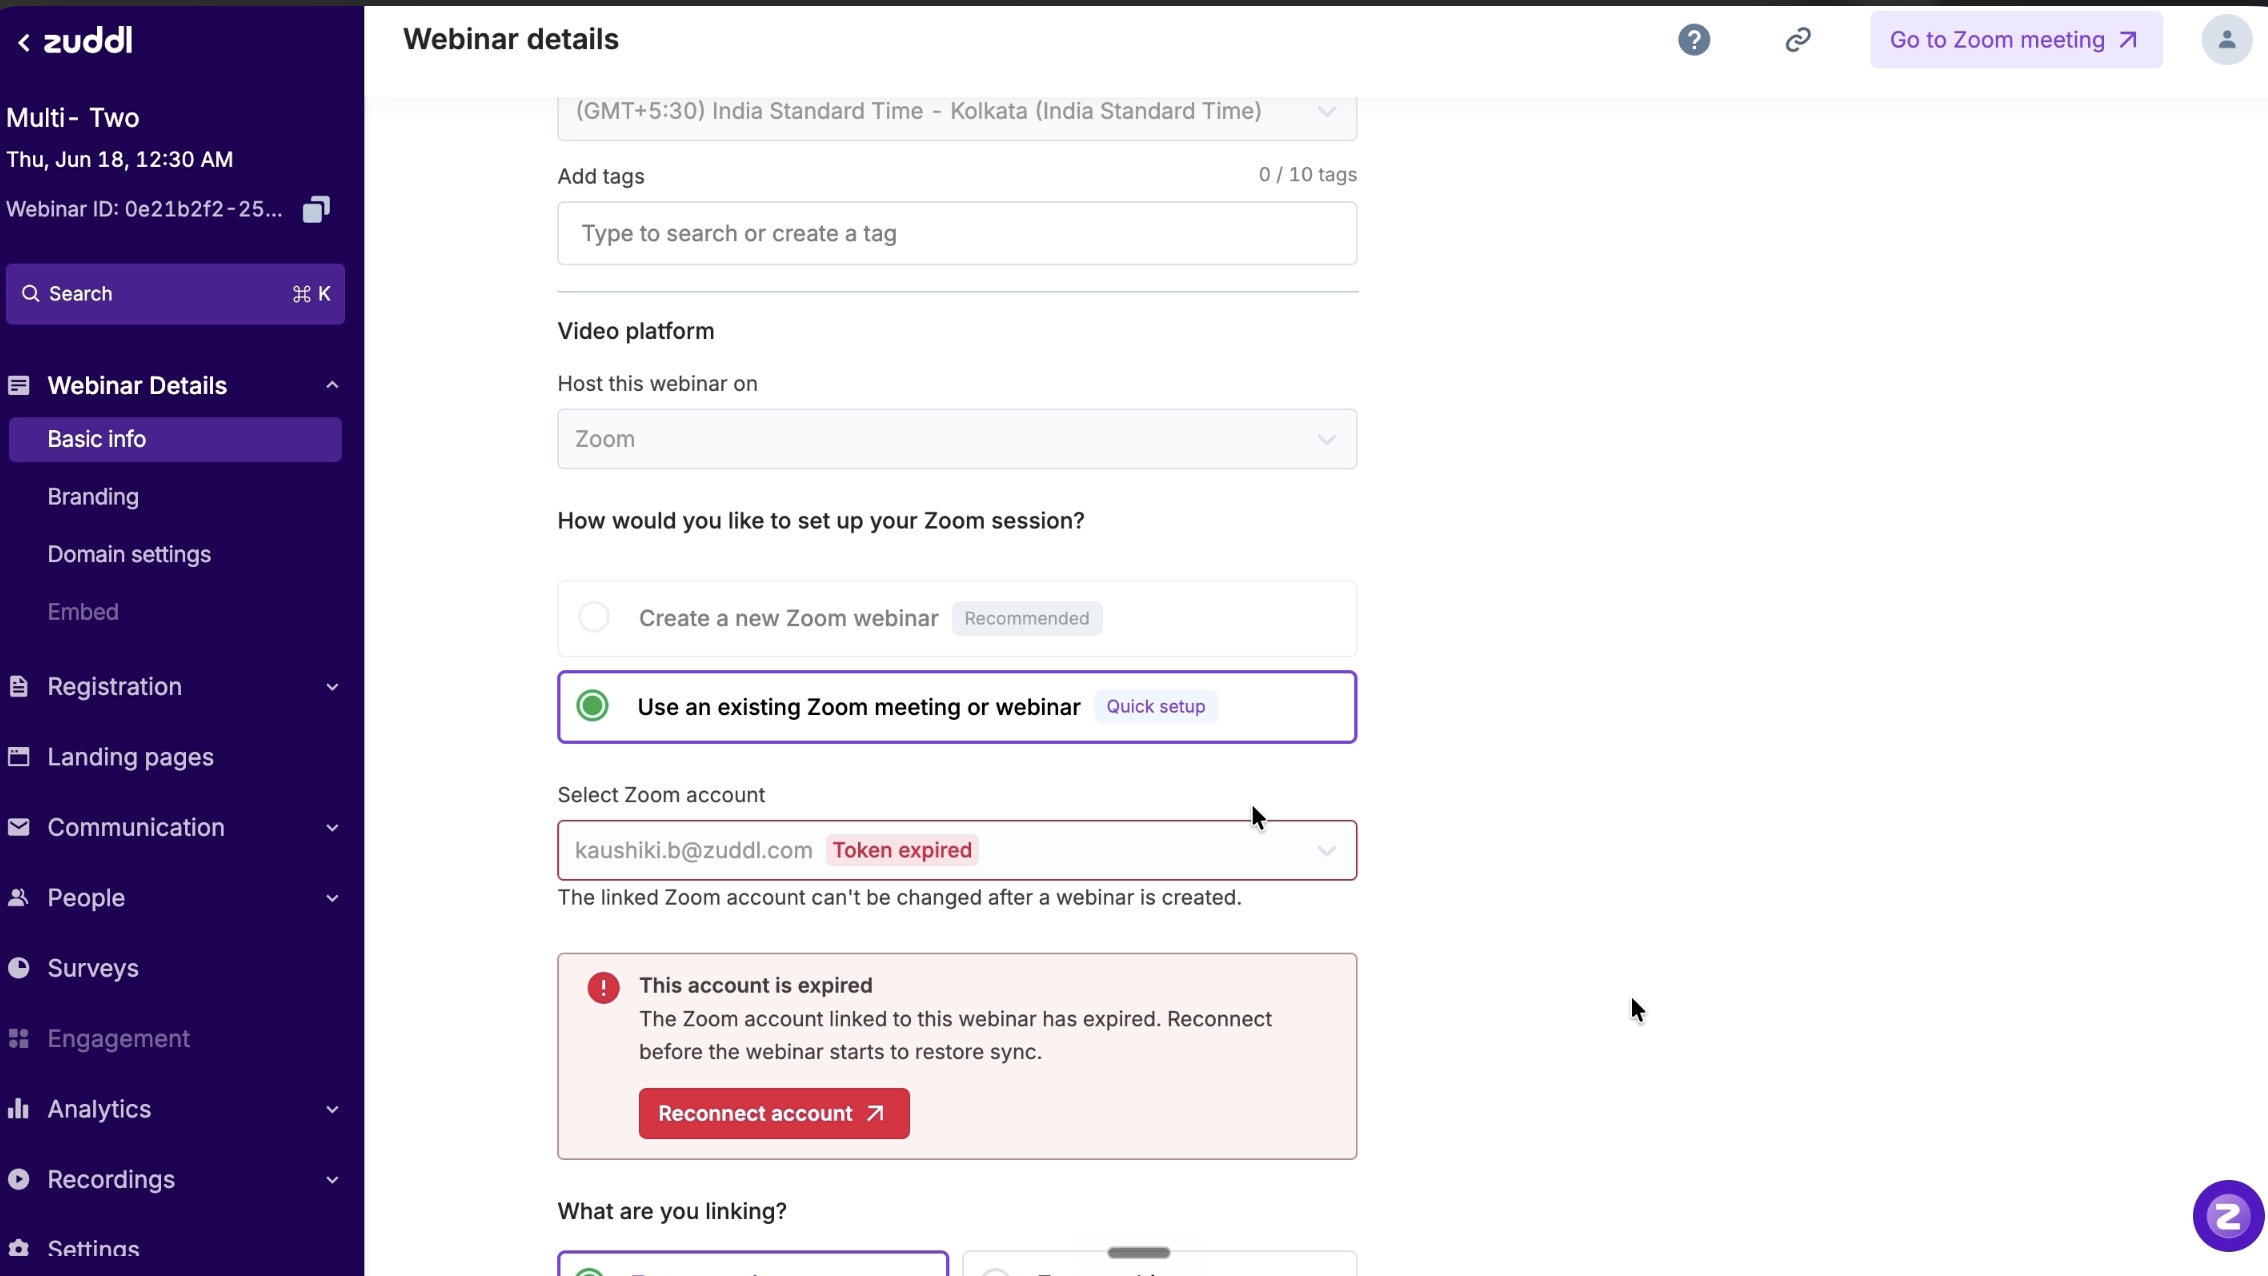This screenshot has width=2268, height=1276.
Task: Click the 0 / 10 tags counter
Action: coord(1307,175)
